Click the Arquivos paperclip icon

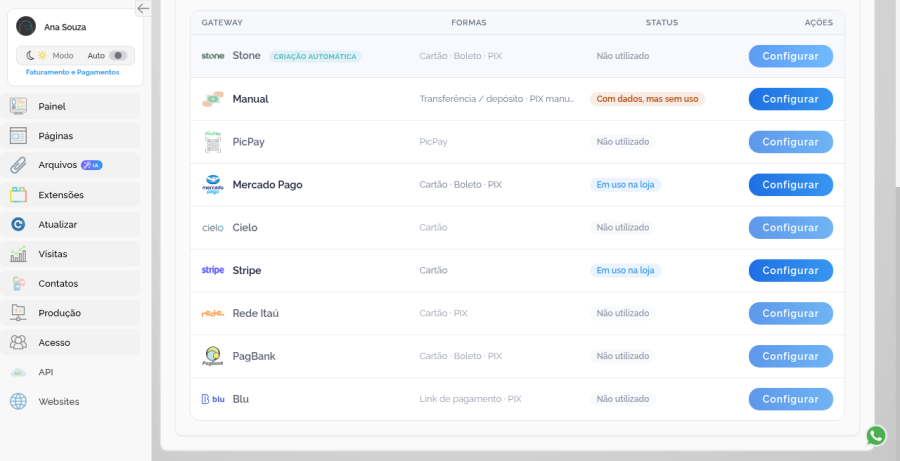coord(18,165)
